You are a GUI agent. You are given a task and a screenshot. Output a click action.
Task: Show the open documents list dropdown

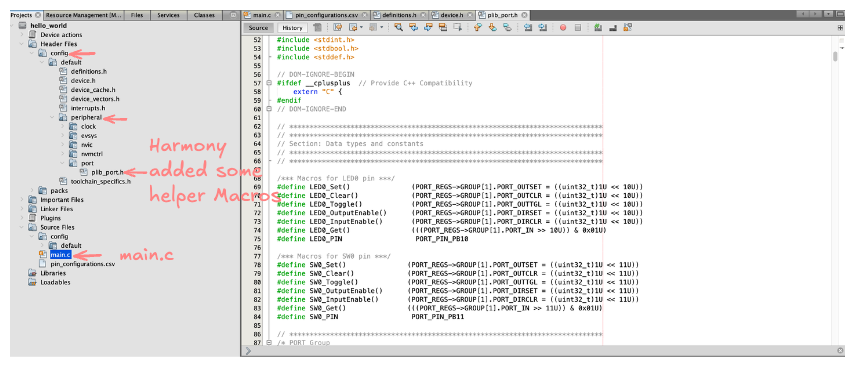click(x=828, y=14)
